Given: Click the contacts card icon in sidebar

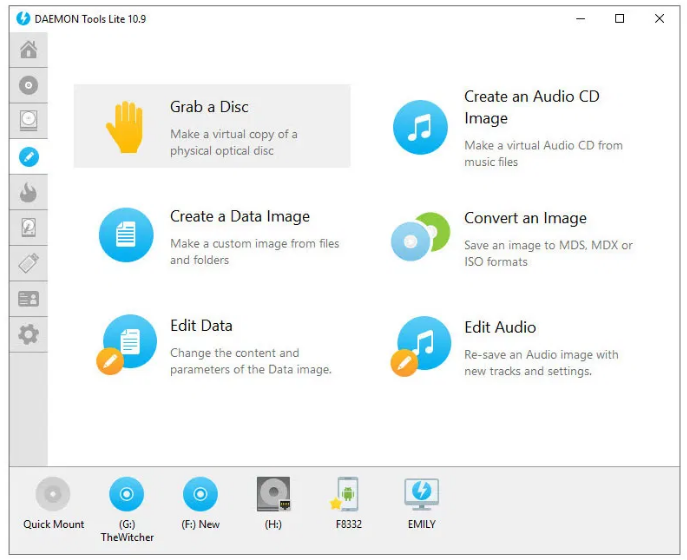Looking at the screenshot, I should [28, 299].
